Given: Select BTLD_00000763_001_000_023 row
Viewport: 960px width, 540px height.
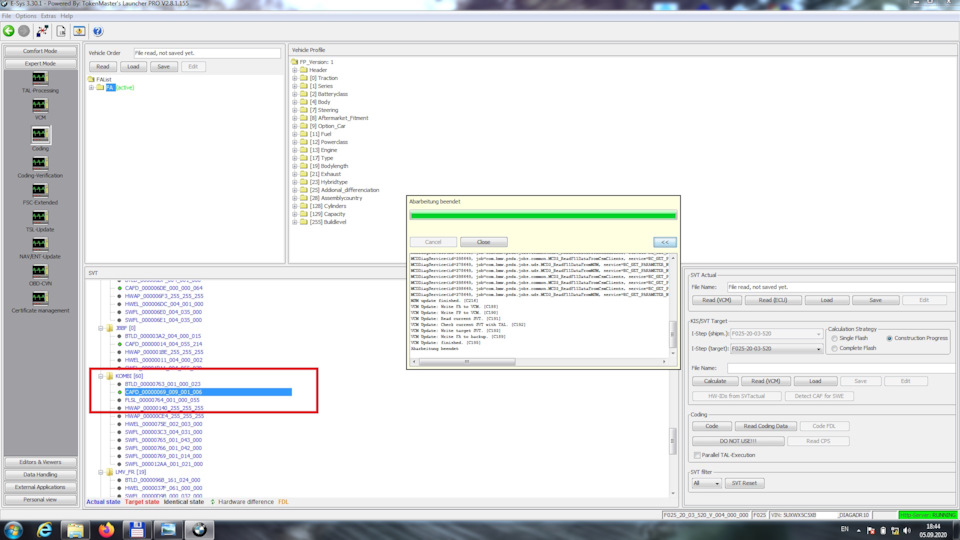Looking at the screenshot, I should tap(162, 384).
